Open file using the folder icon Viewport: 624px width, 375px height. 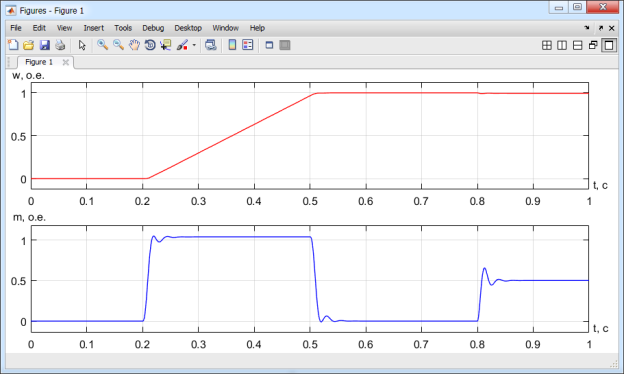pos(28,45)
